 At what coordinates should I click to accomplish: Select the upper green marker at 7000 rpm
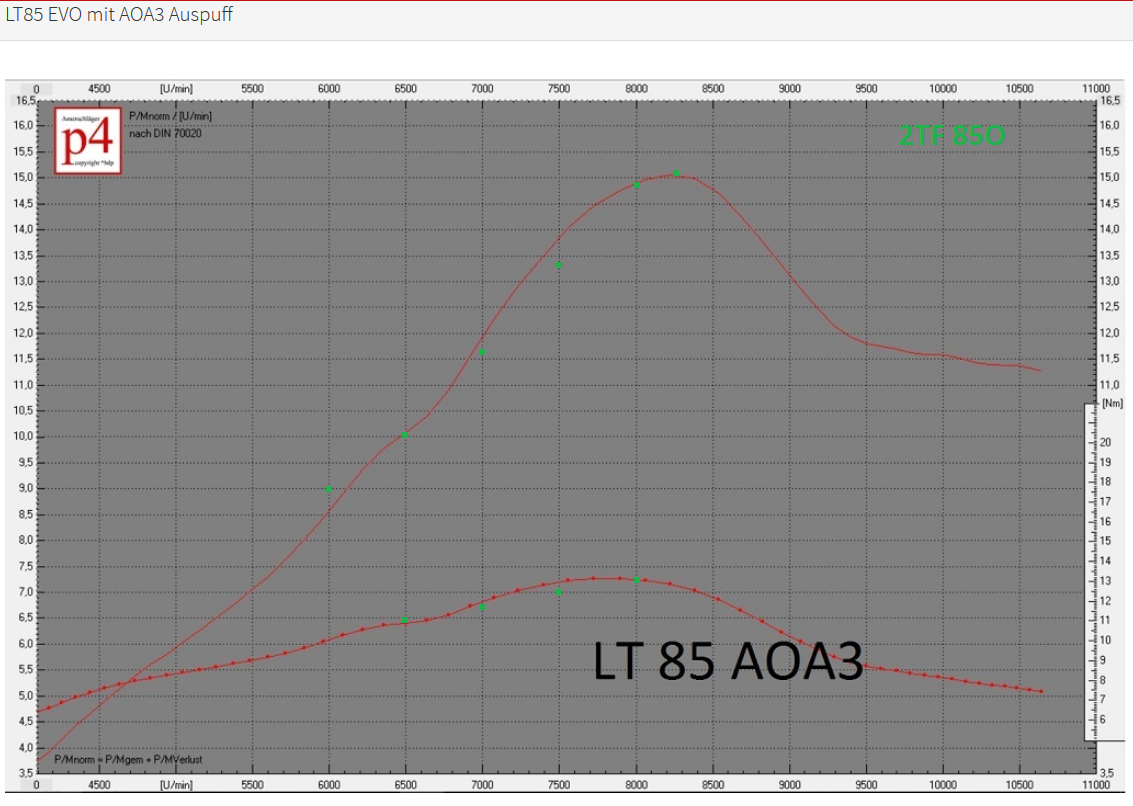(482, 352)
